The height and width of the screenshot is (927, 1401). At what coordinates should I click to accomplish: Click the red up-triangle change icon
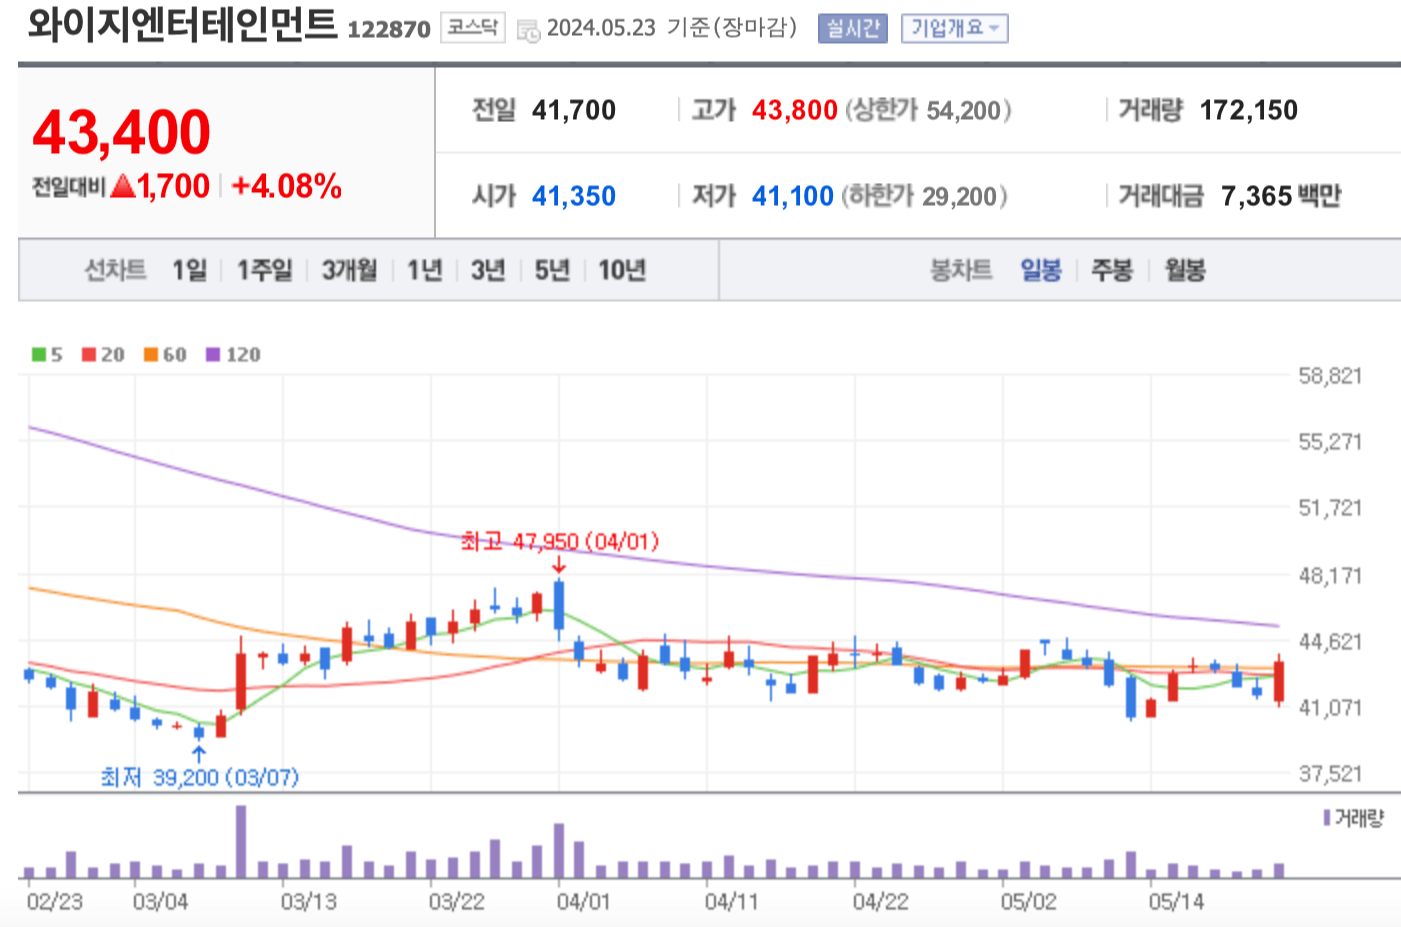tap(123, 185)
